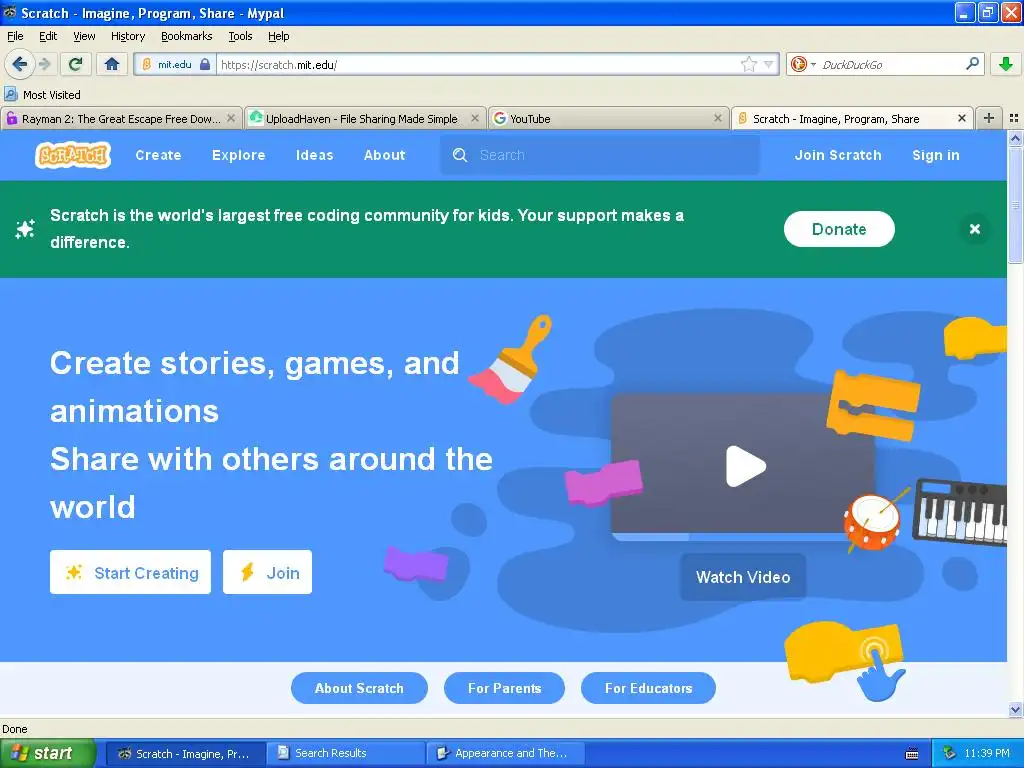
Task: Click the sparkle icon in donation banner
Action: click(25, 229)
